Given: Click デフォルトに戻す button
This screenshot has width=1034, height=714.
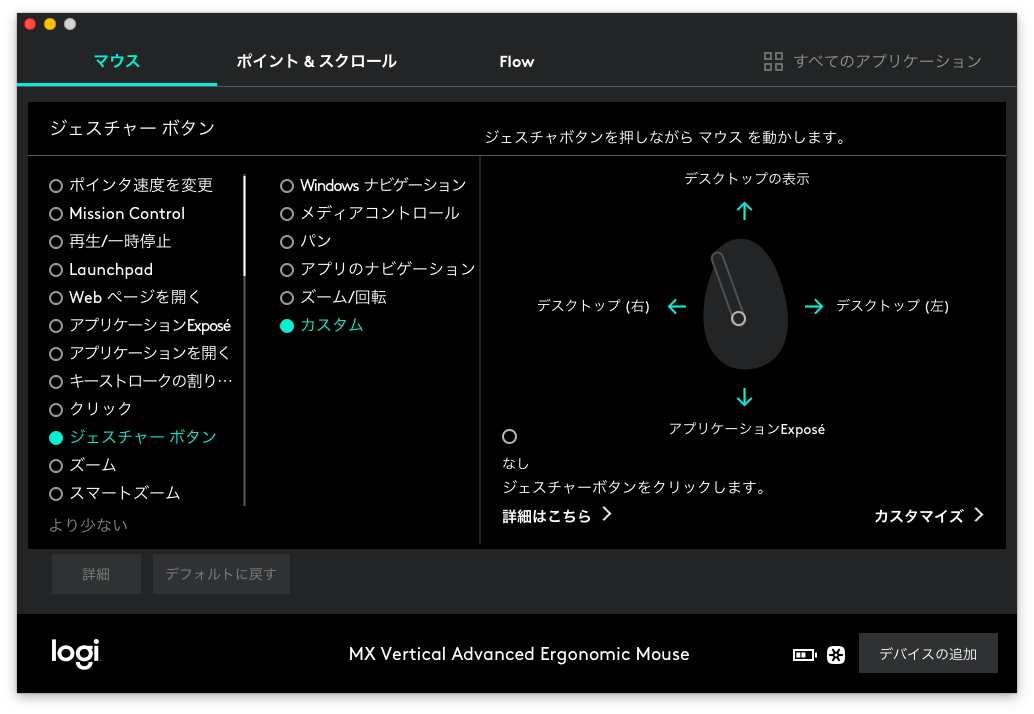Looking at the screenshot, I should click(x=221, y=574).
